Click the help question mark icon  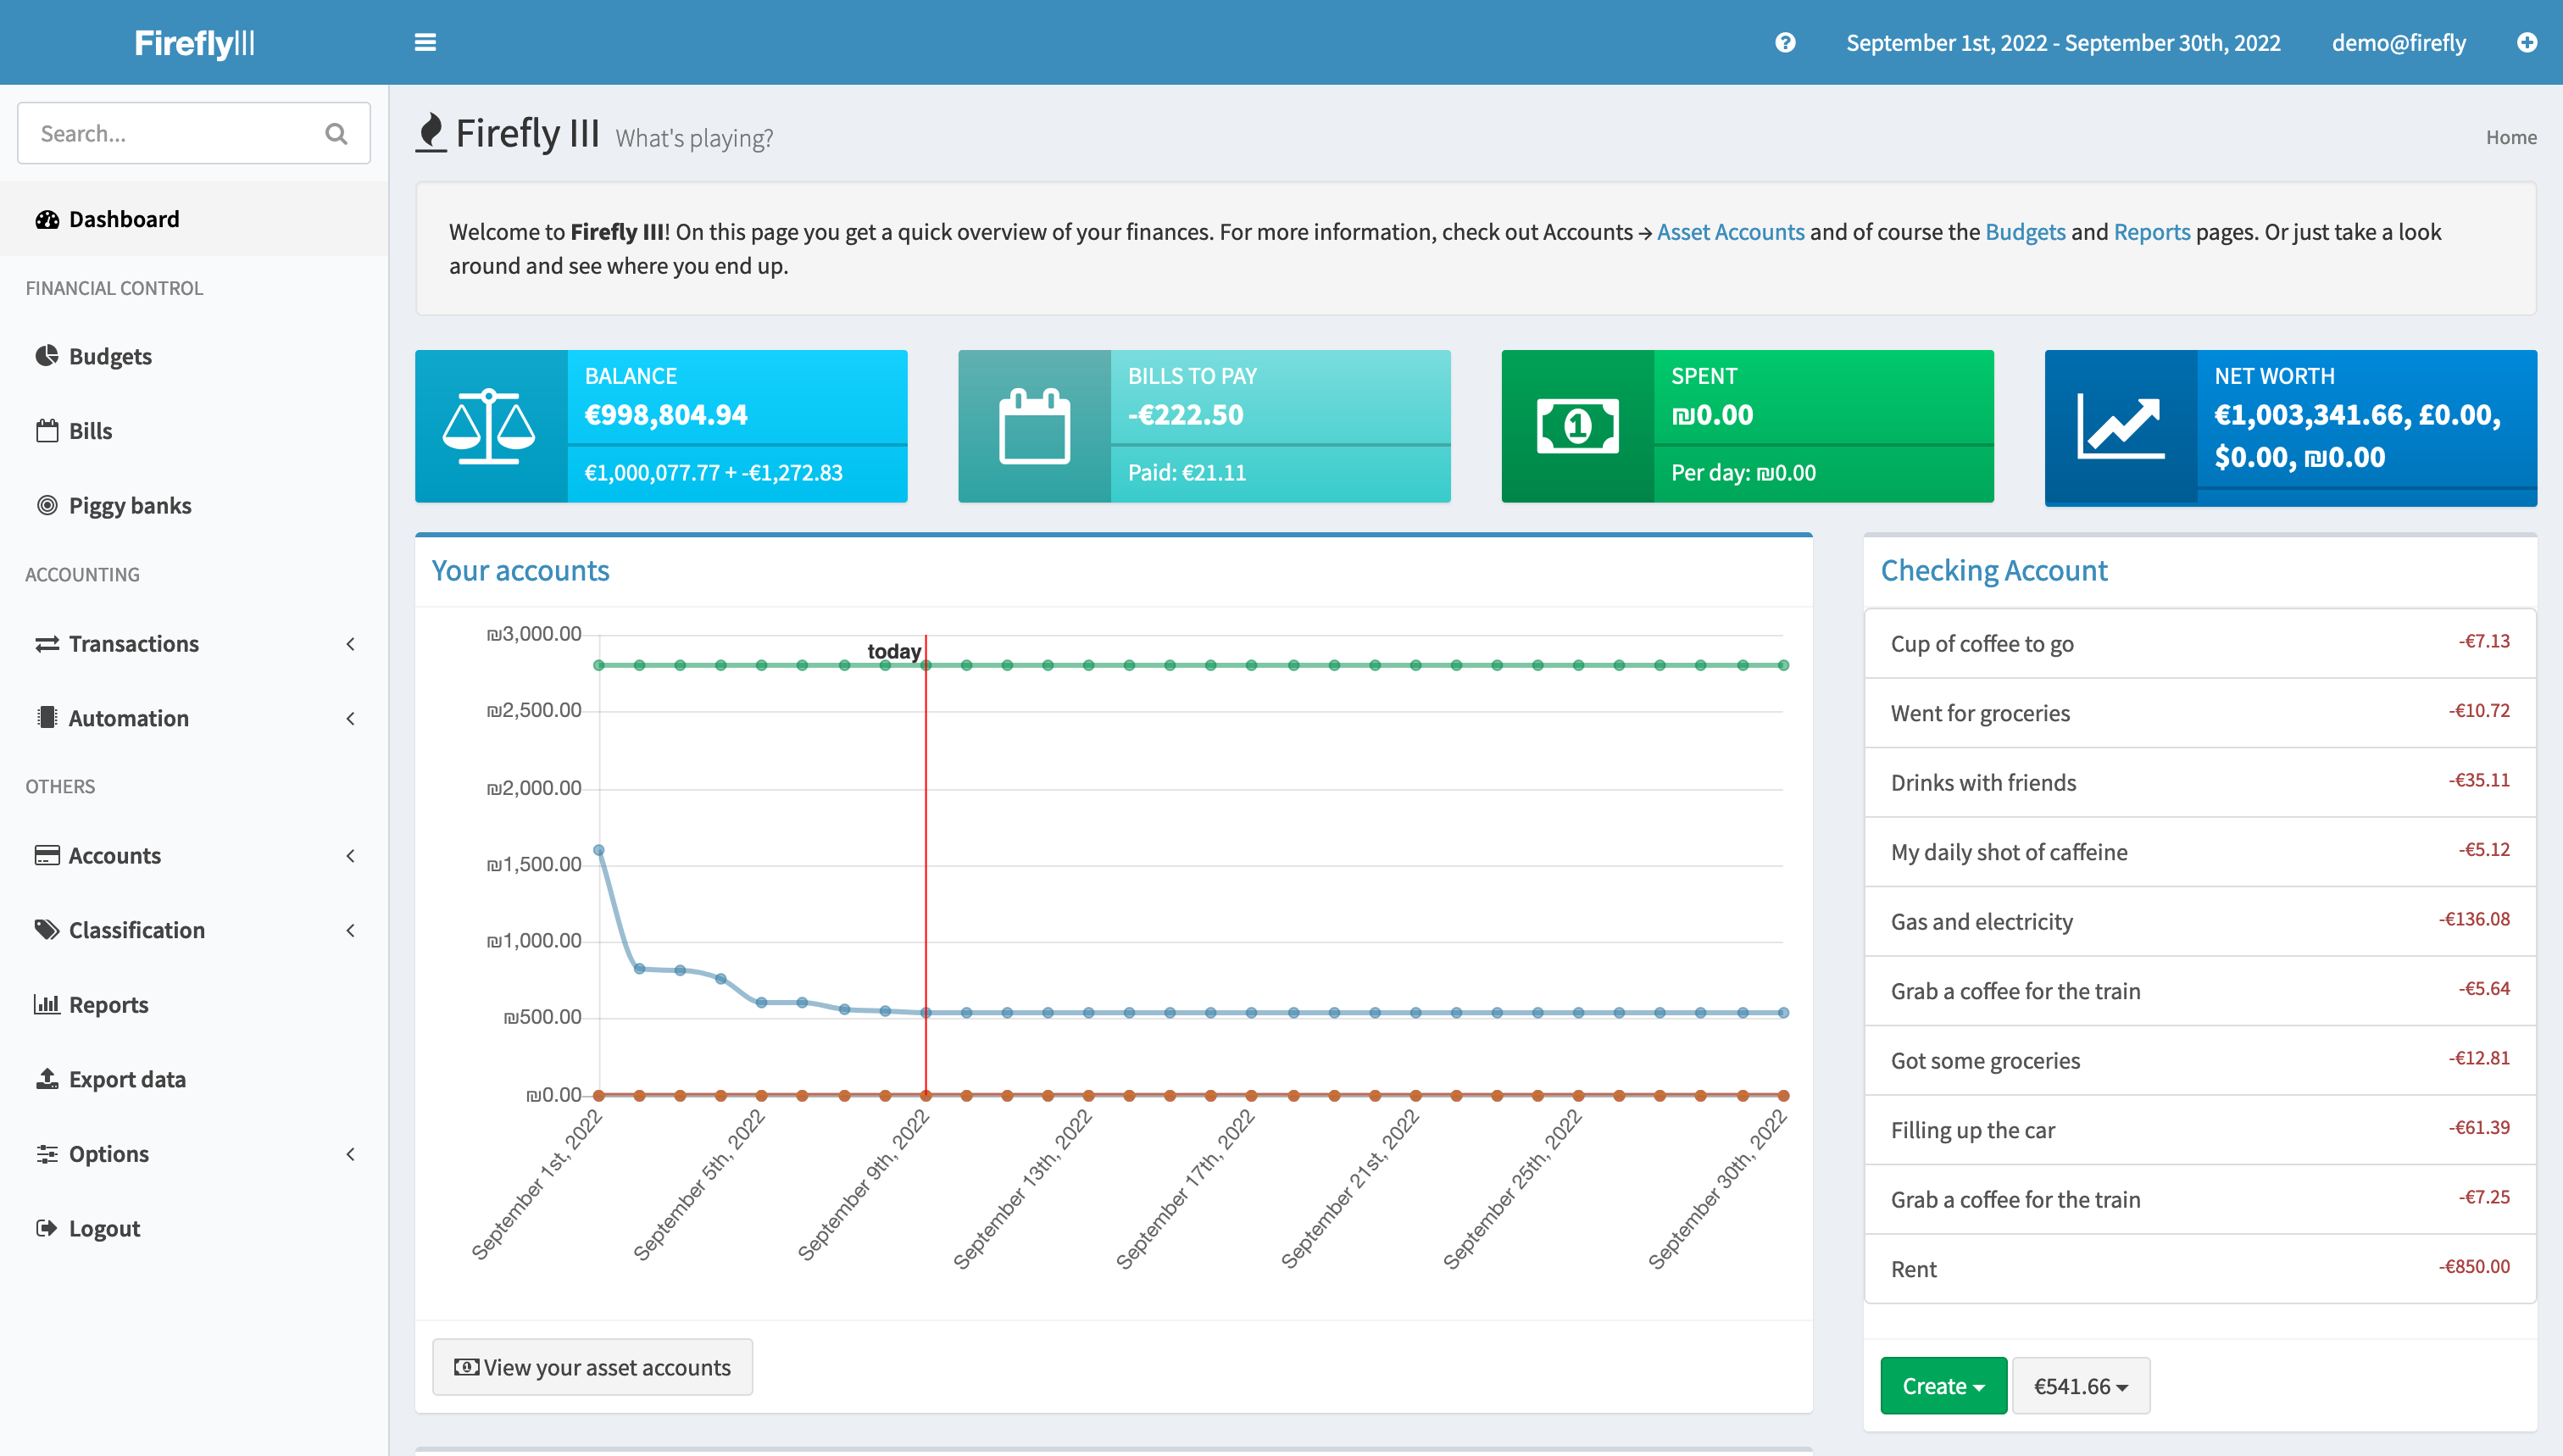[x=1785, y=42]
